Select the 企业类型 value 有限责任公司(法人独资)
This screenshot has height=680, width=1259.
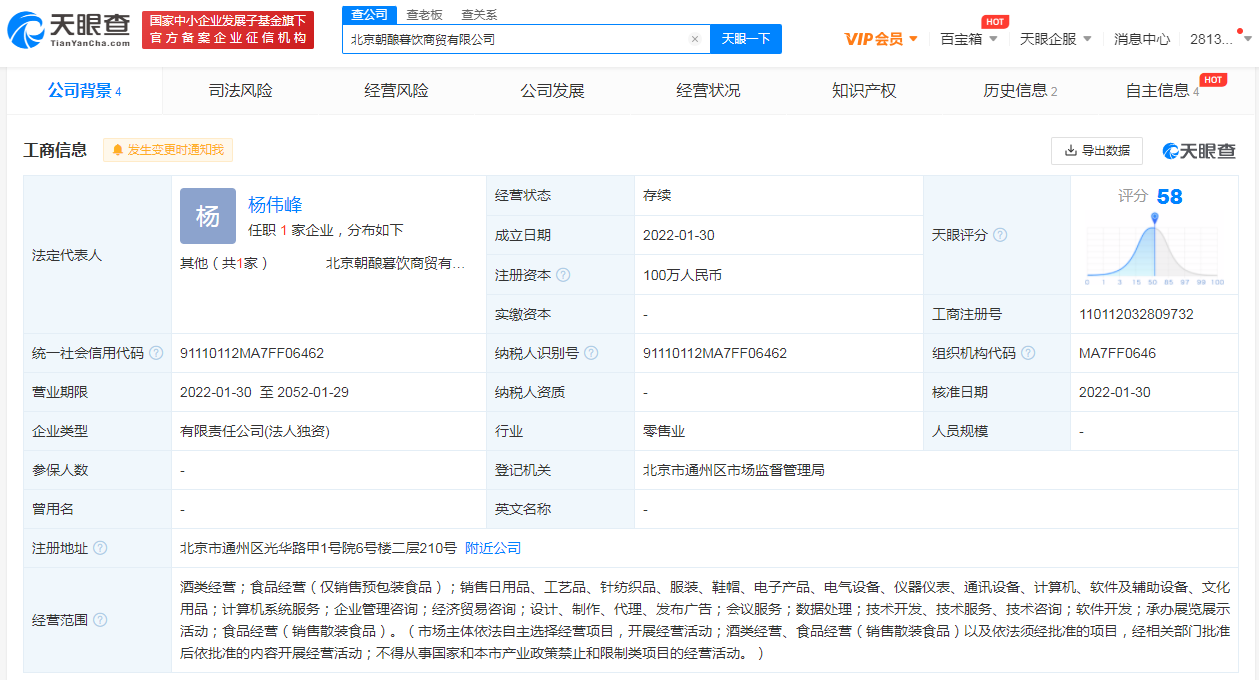point(255,431)
